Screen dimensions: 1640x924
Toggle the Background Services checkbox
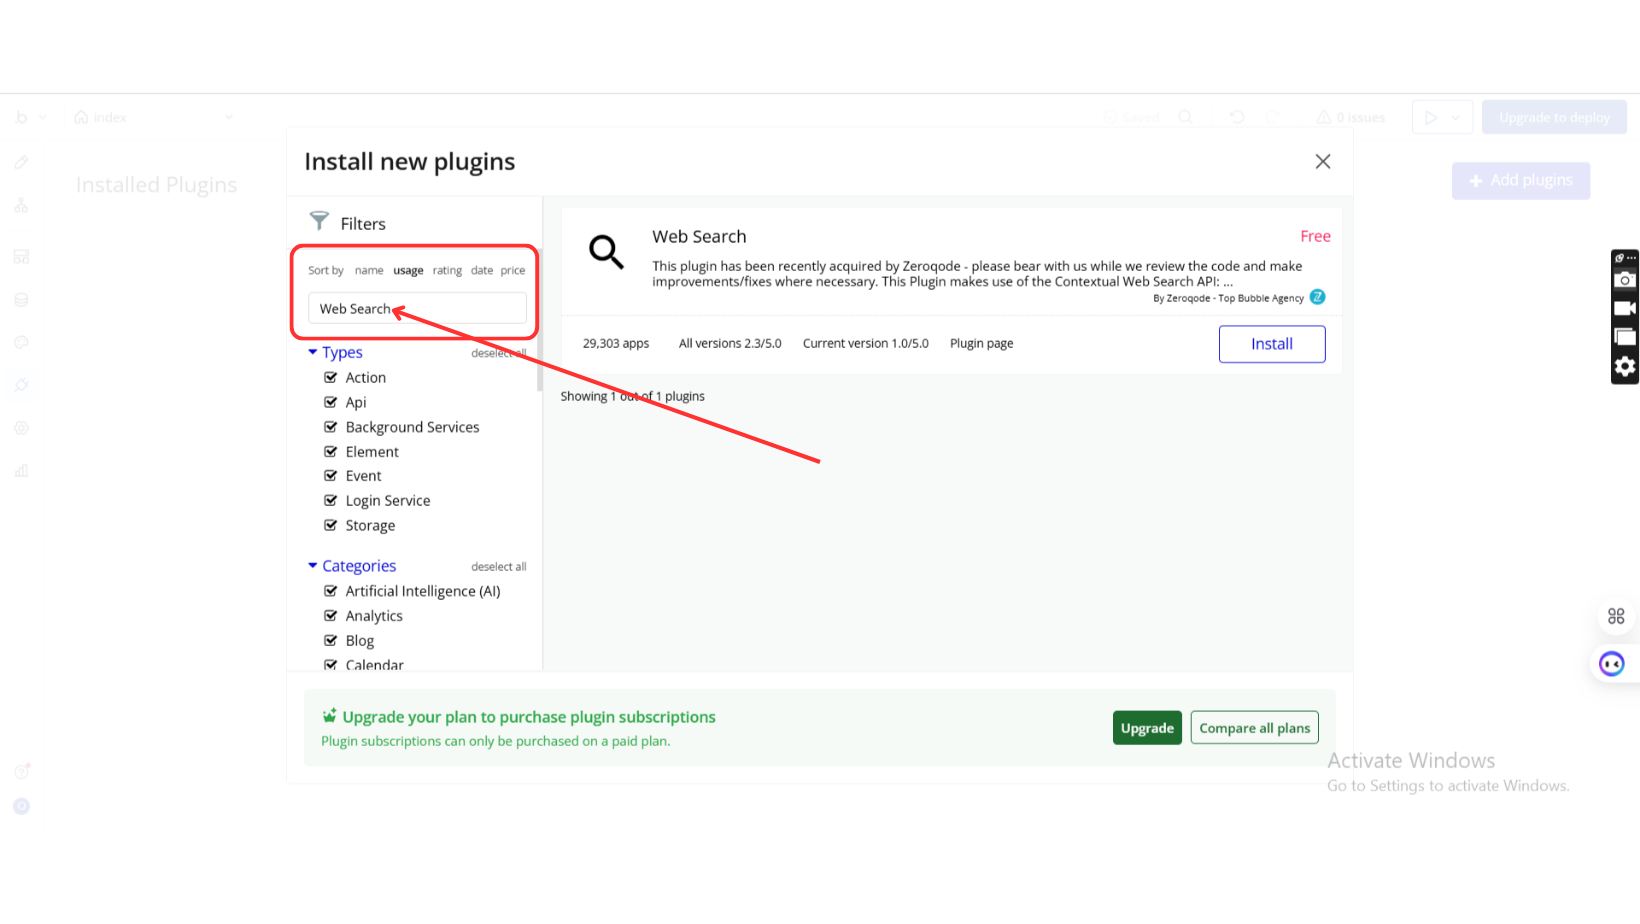(331, 427)
